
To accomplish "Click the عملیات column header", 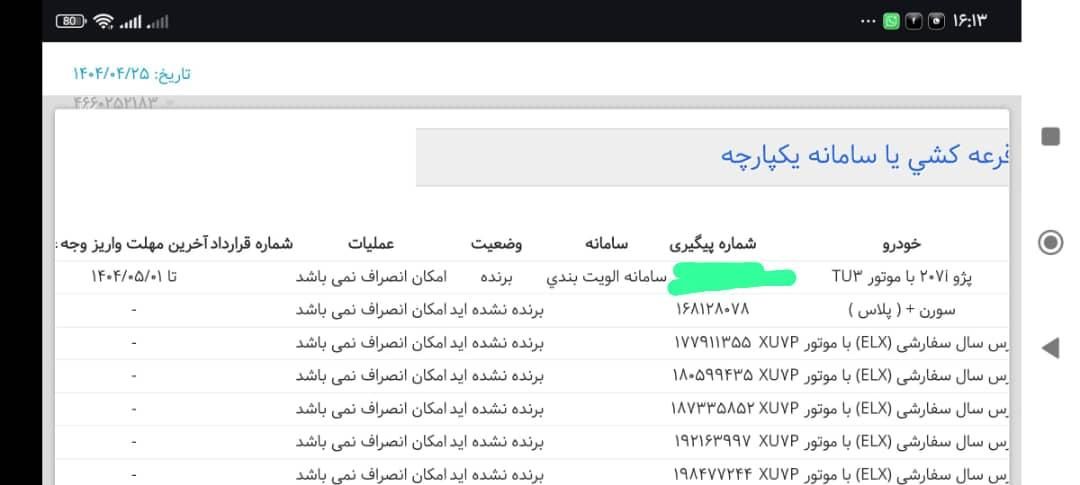I will [371, 243].
